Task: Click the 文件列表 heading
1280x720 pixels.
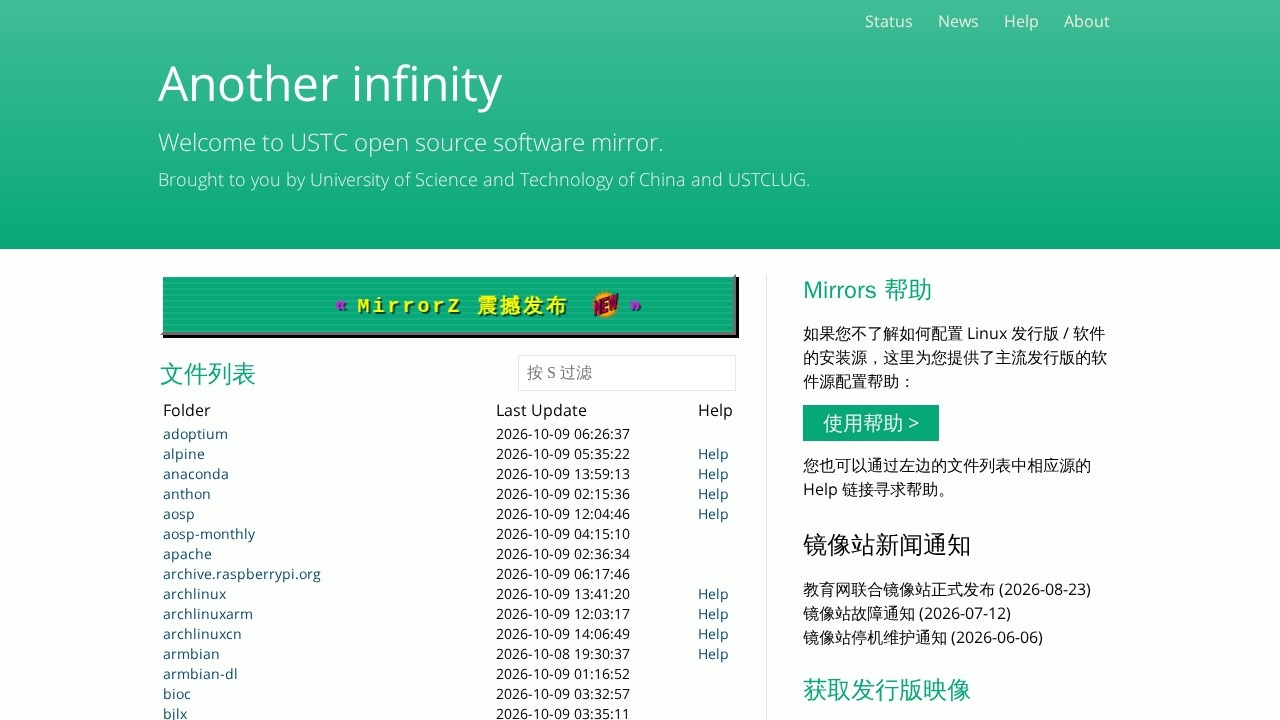Action: 208,374
